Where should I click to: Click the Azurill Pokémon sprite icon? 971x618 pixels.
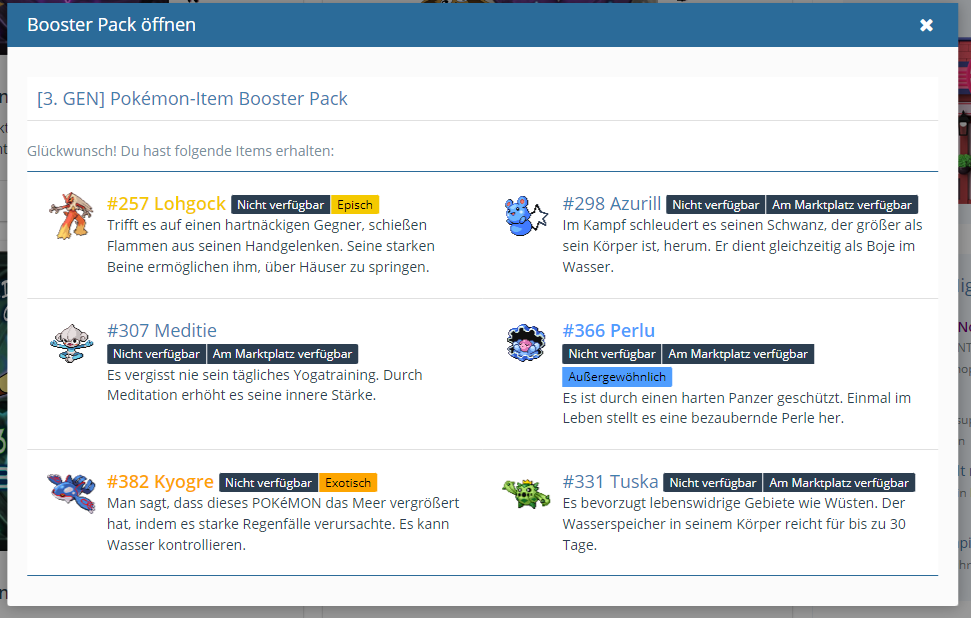pyautogui.click(x=526, y=216)
